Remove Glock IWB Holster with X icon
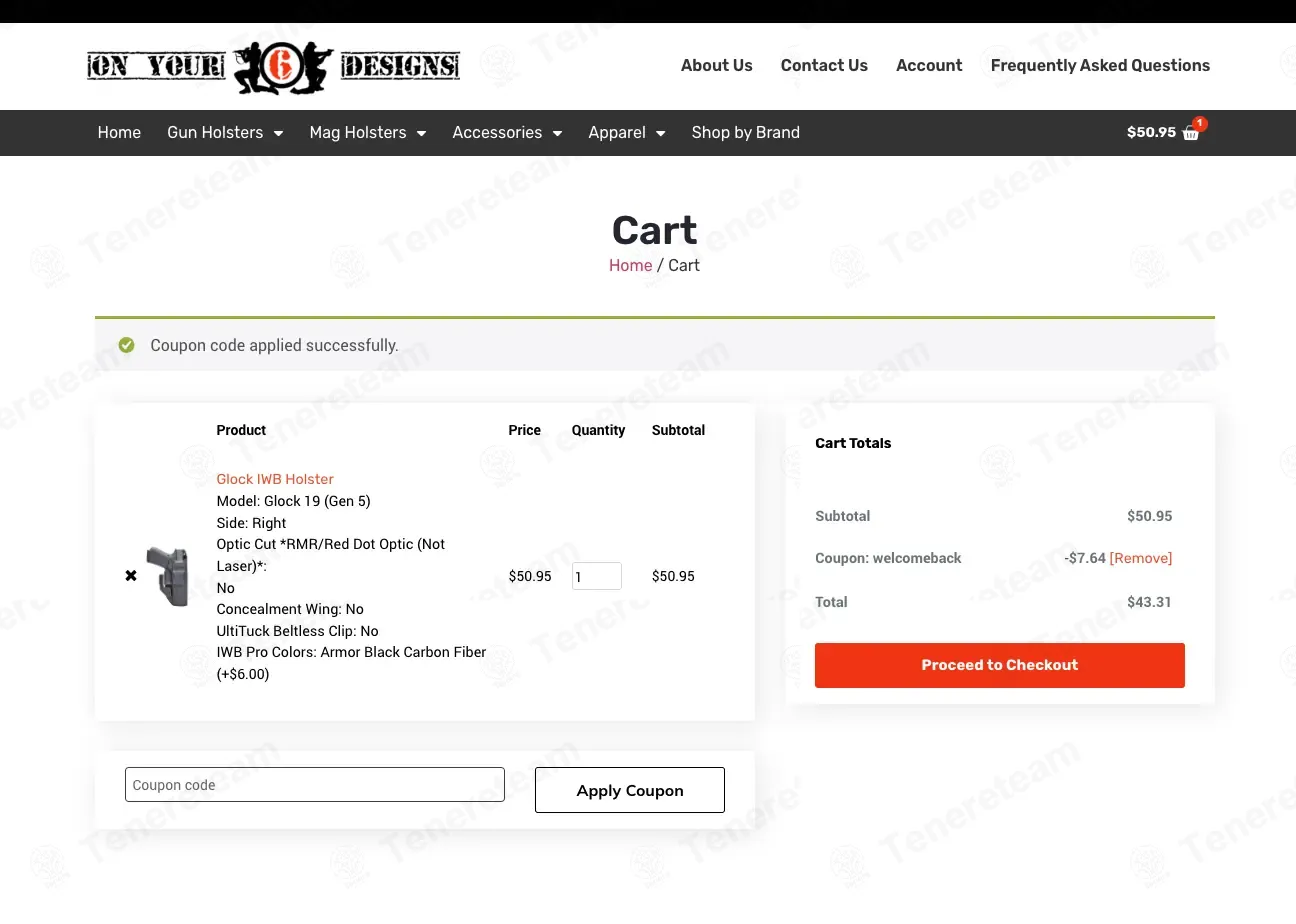 coord(131,576)
